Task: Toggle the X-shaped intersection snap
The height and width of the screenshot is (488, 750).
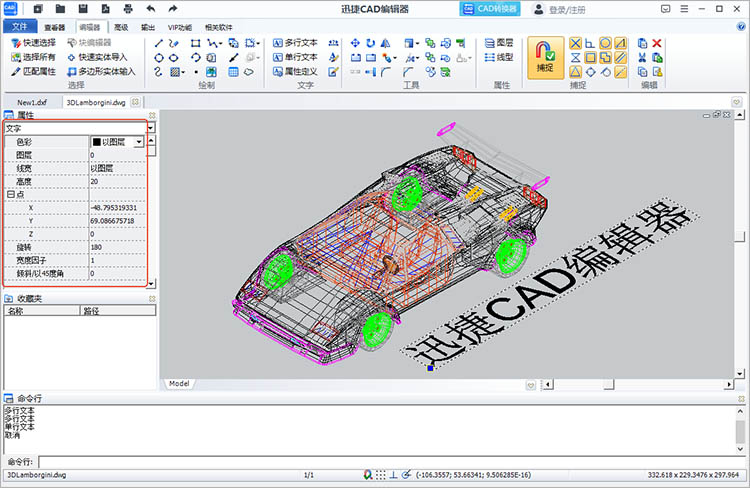Action: (575, 44)
